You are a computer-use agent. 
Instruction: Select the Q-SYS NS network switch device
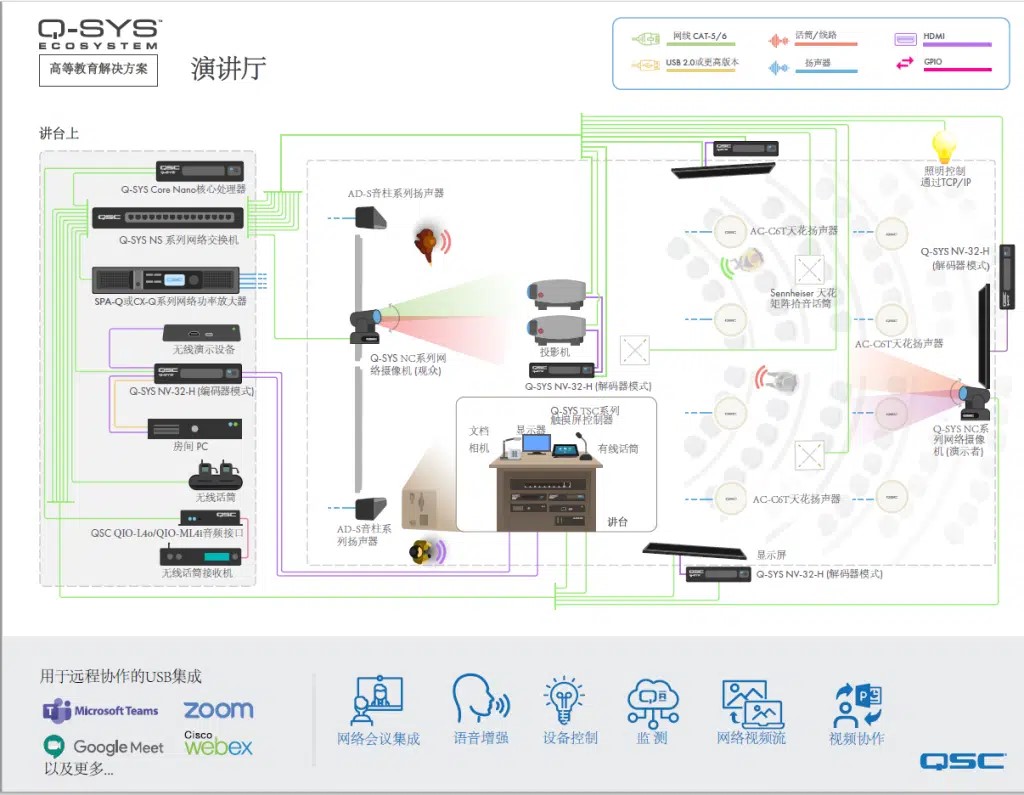(168, 218)
